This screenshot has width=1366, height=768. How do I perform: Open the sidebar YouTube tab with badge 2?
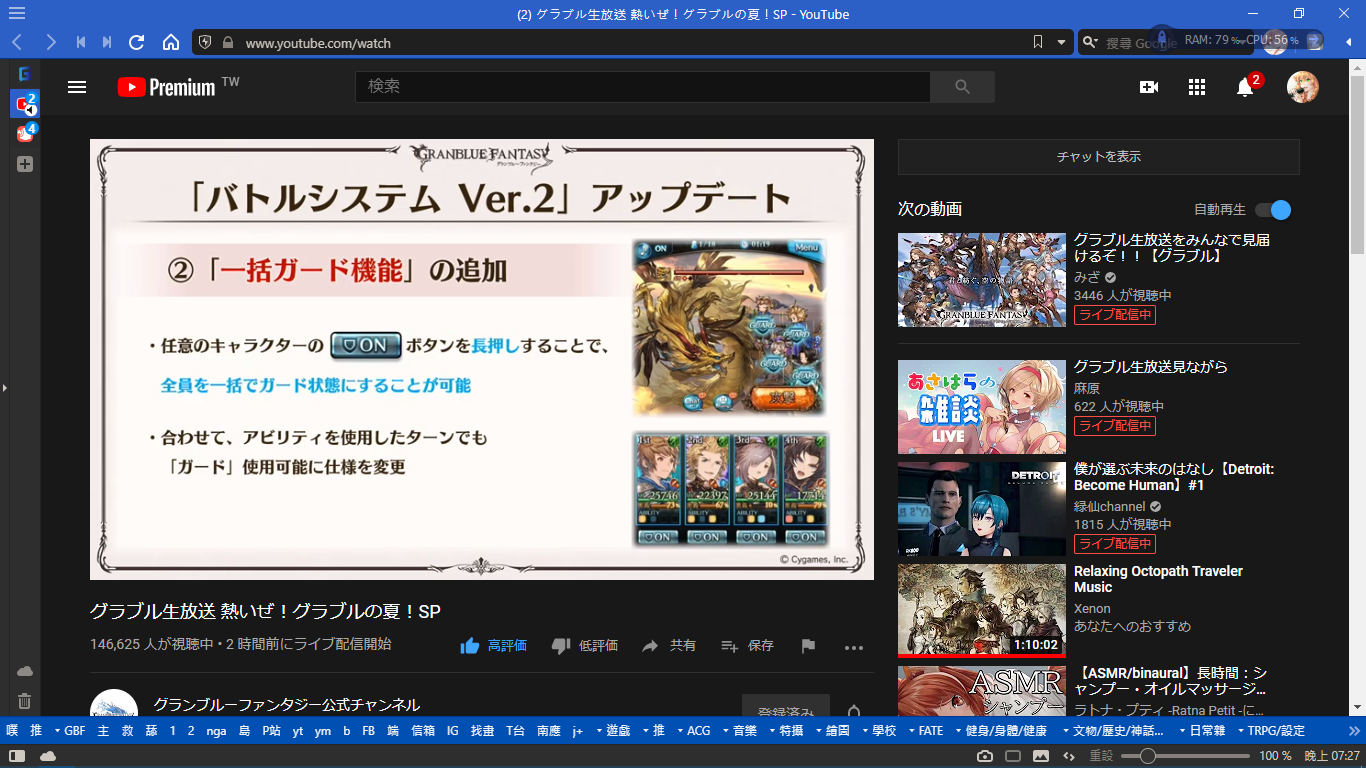click(25, 103)
